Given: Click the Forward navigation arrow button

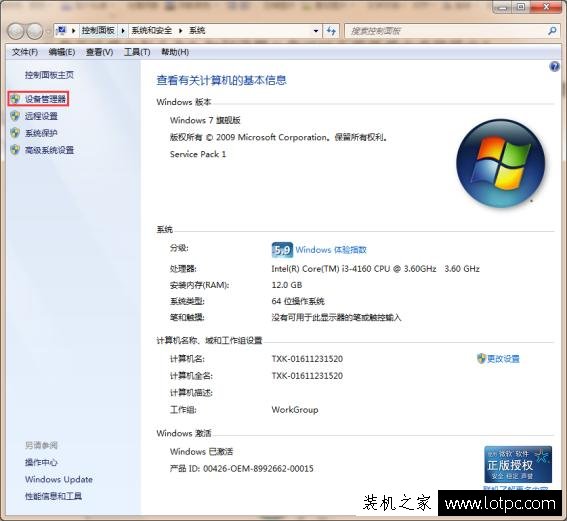Looking at the screenshot, I should [35, 31].
